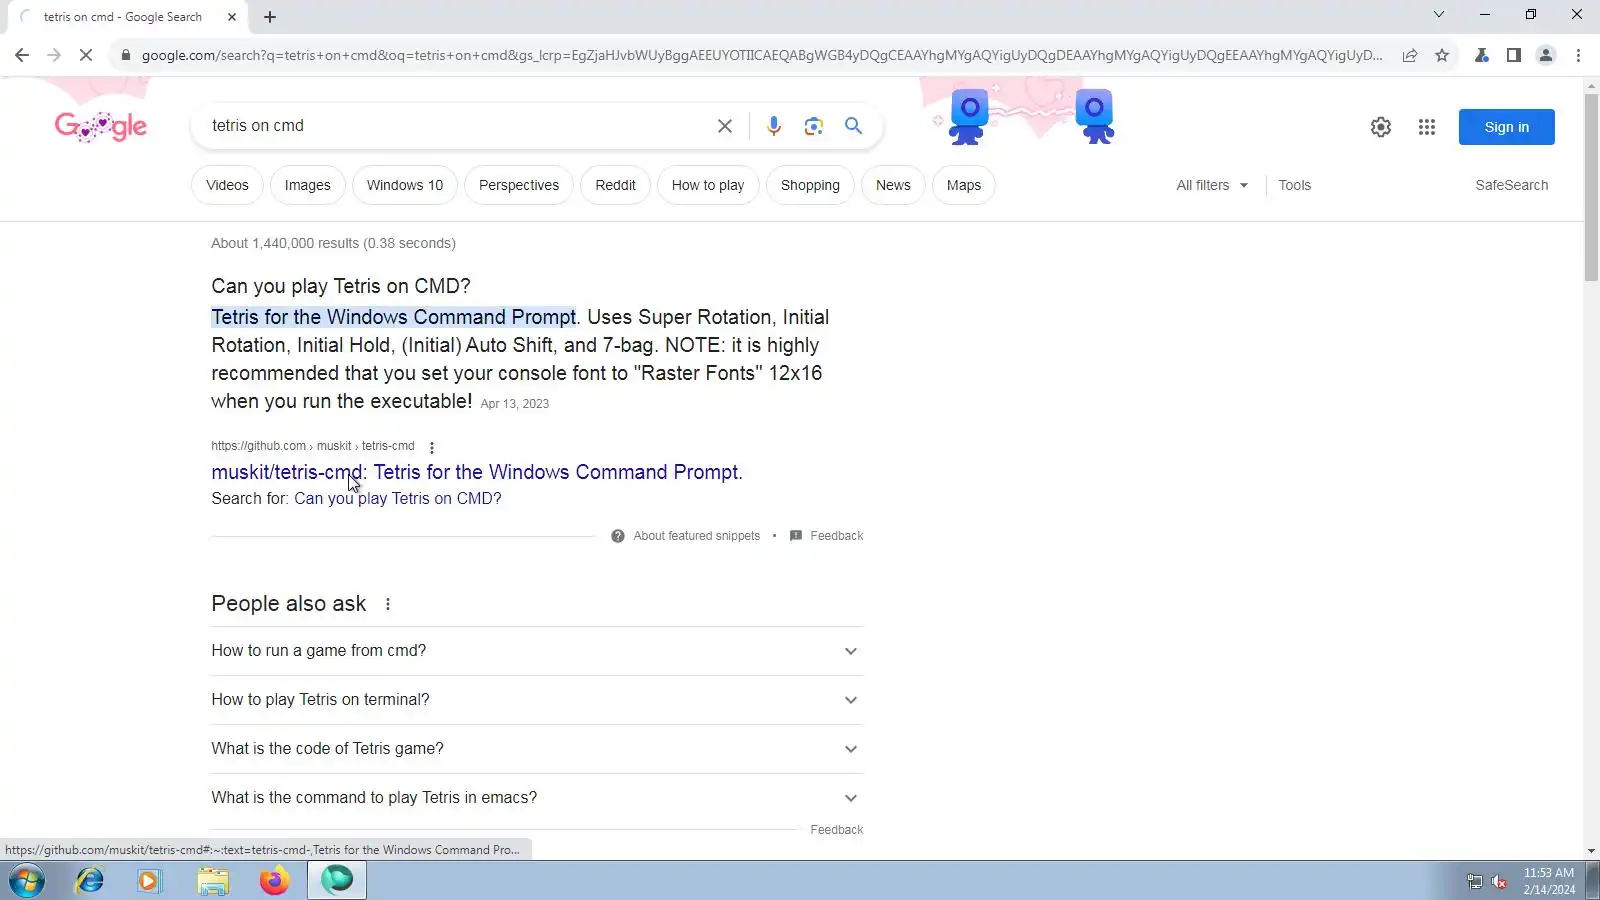Expand 'How to run a game from cmd?'

(537, 651)
